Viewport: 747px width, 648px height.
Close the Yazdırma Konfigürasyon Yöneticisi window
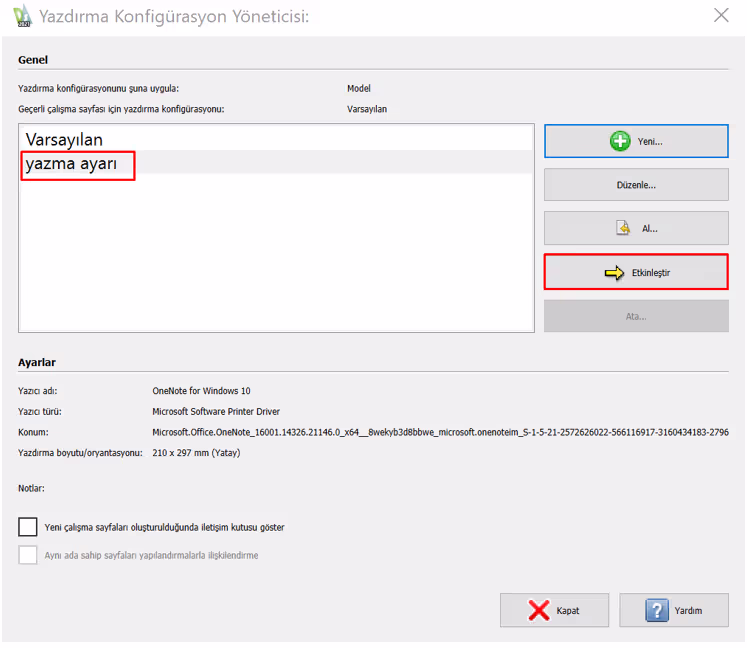tap(721, 15)
